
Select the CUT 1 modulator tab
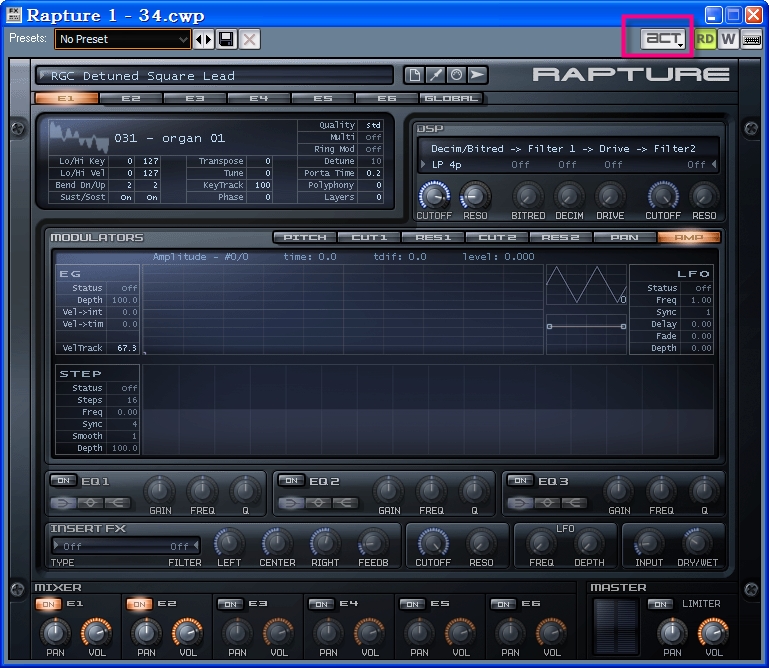click(369, 237)
